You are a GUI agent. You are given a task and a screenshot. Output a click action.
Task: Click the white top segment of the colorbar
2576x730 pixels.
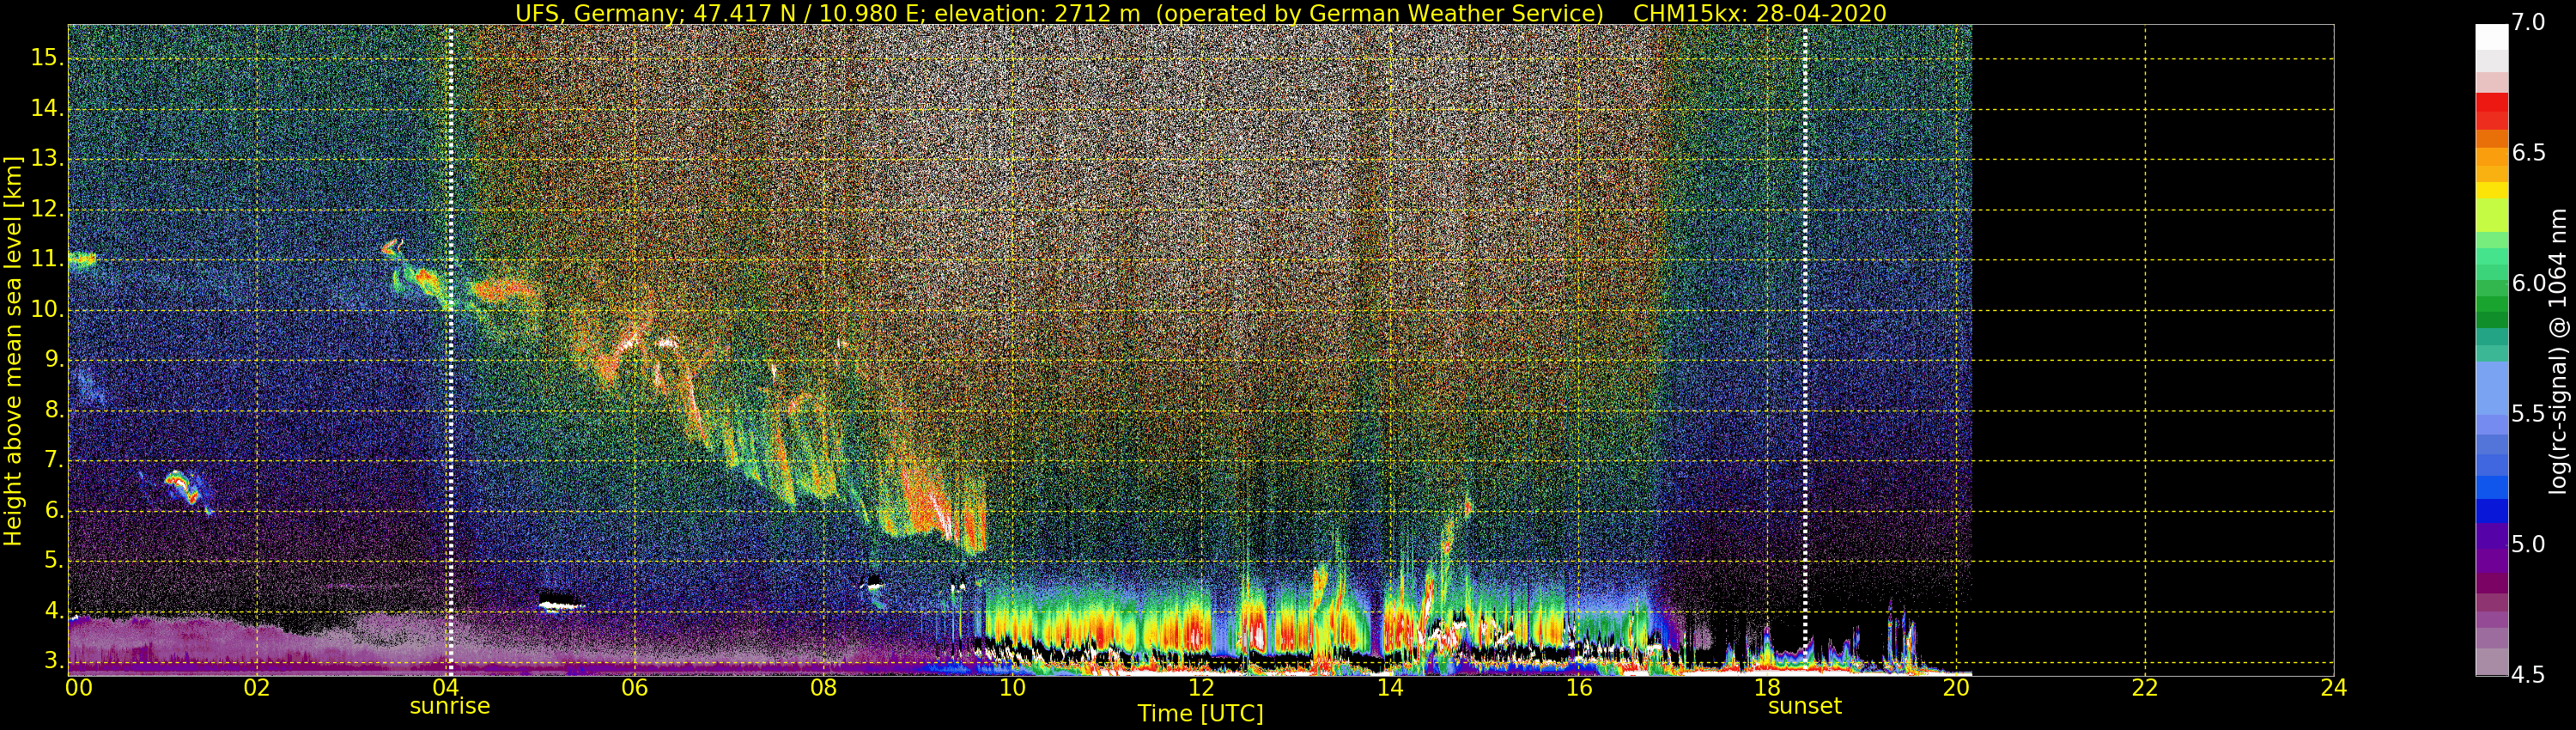(x=2491, y=36)
